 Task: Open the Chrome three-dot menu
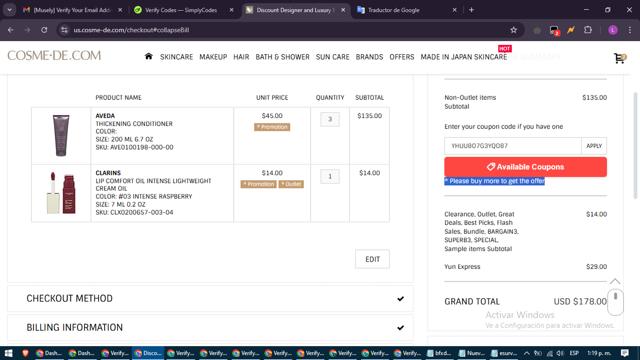coord(630,30)
